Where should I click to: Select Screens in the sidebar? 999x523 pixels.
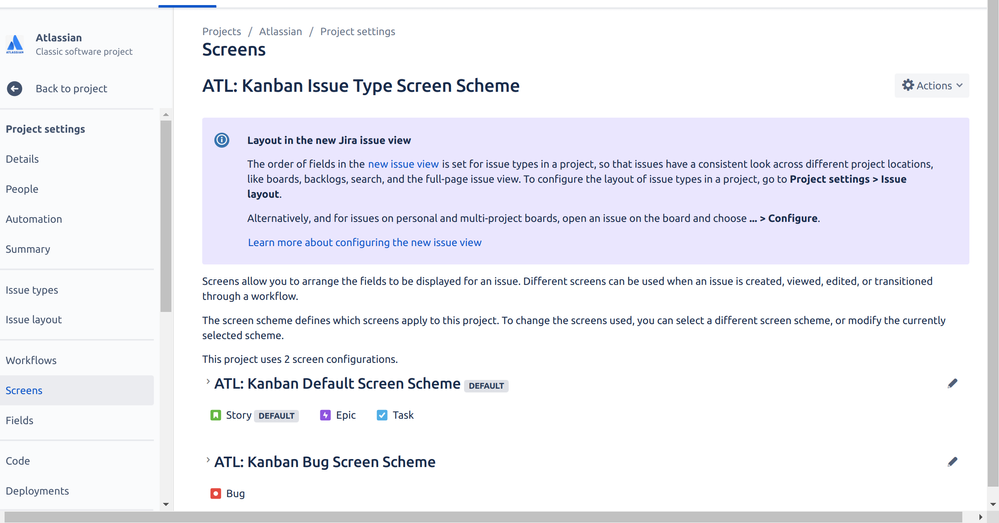pos(76,390)
